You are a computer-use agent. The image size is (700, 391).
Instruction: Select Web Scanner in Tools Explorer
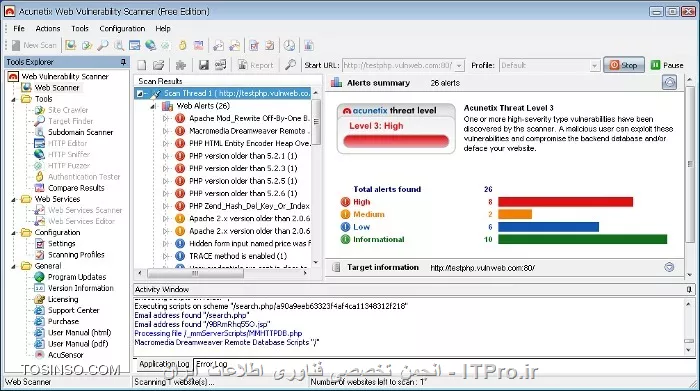[57, 87]
